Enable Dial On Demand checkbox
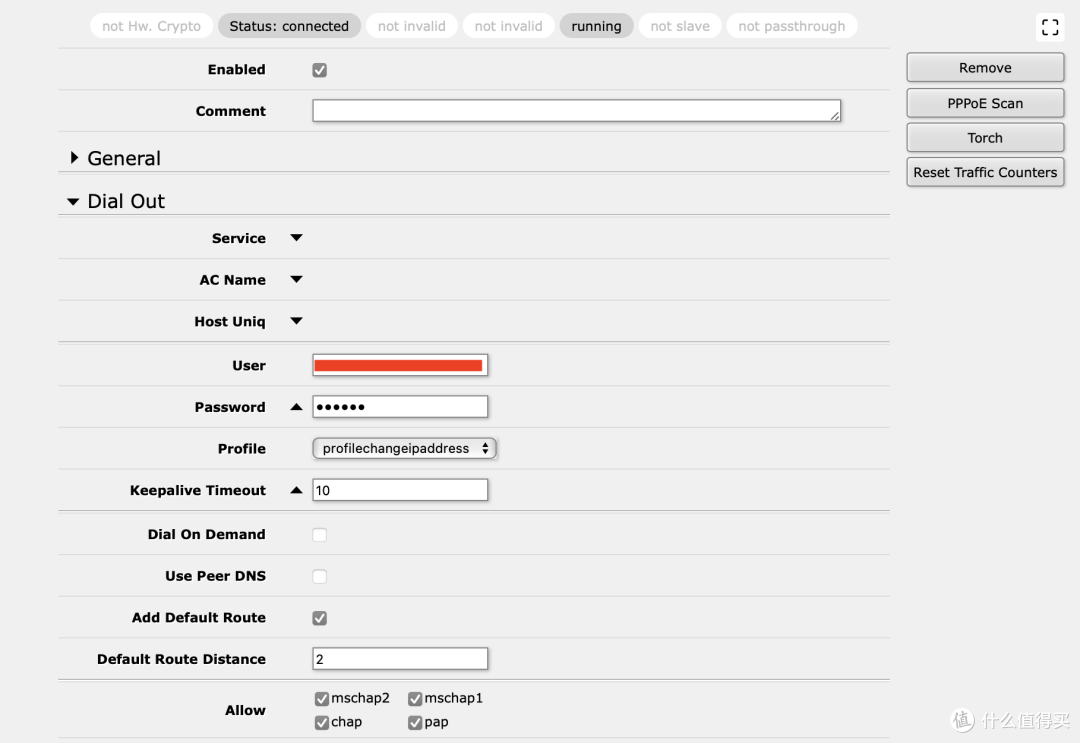 [x=320, y=535]
